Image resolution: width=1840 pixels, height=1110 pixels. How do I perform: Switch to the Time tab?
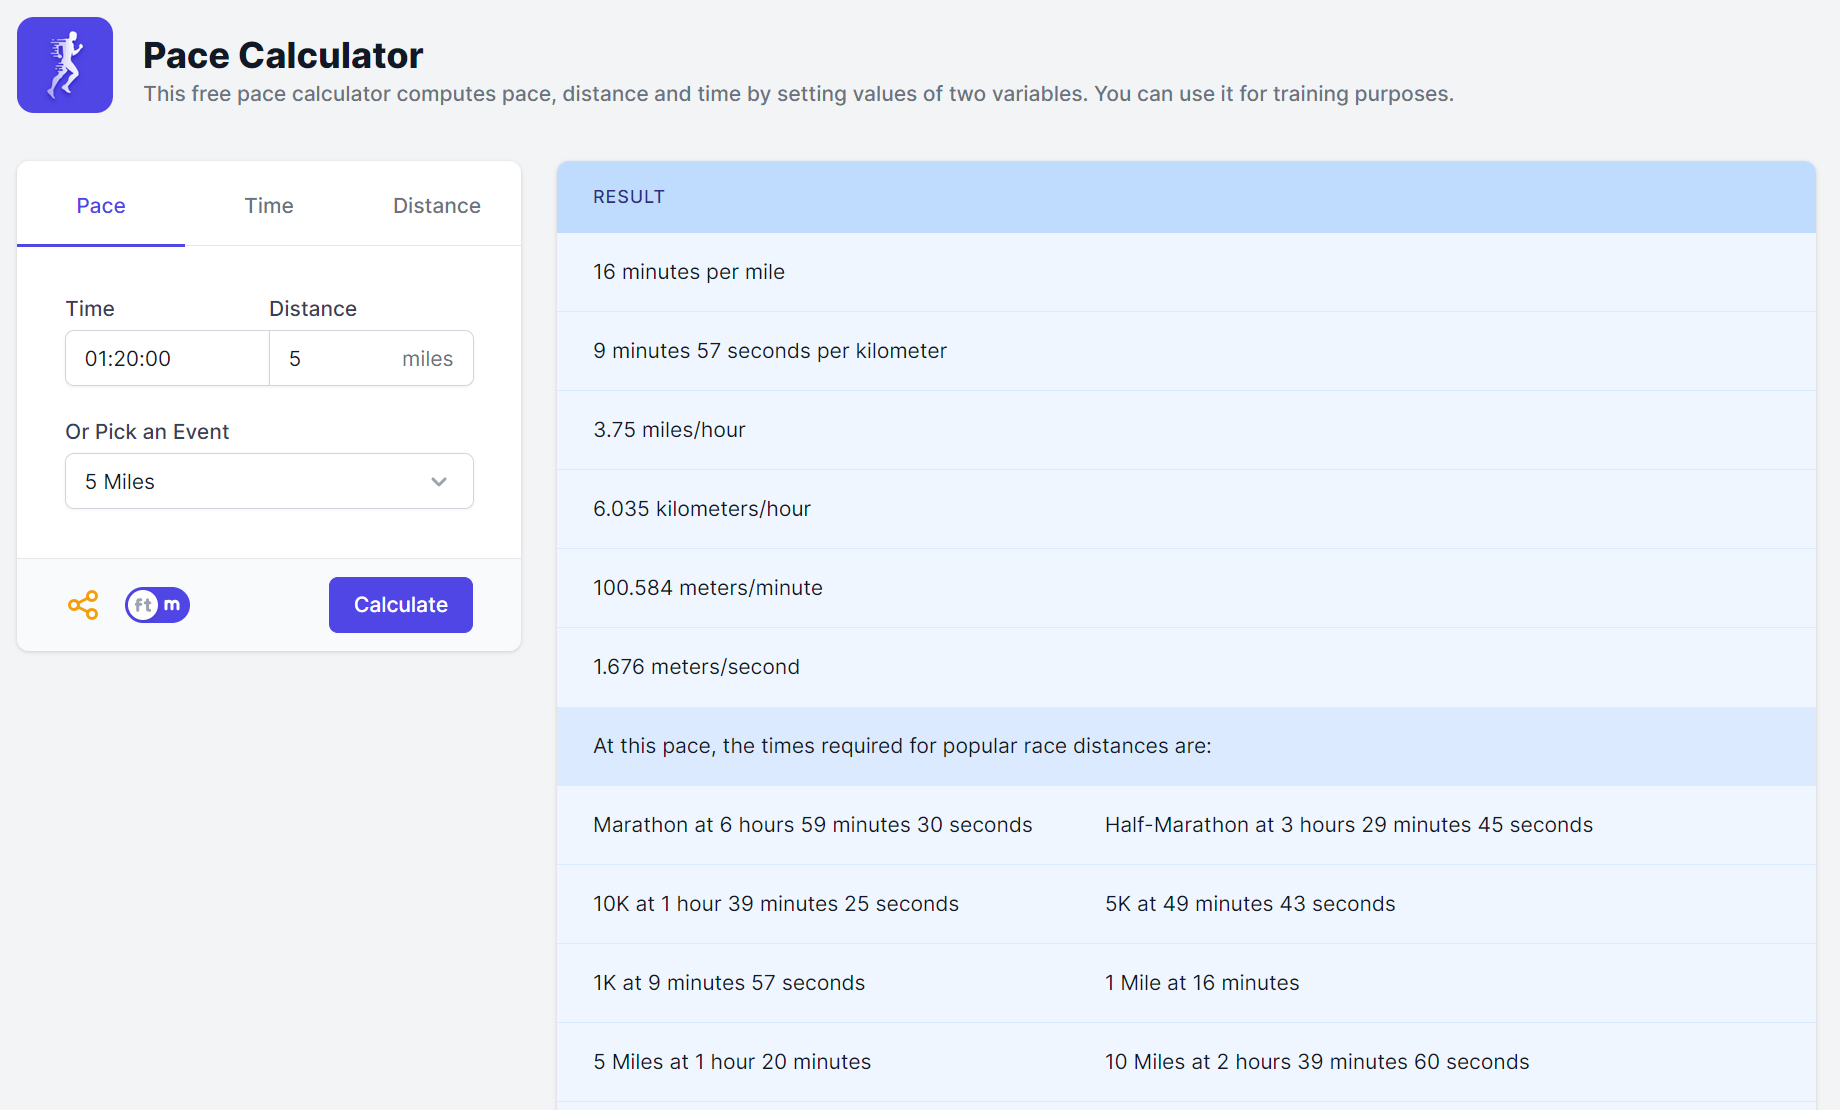click(269, 206)
